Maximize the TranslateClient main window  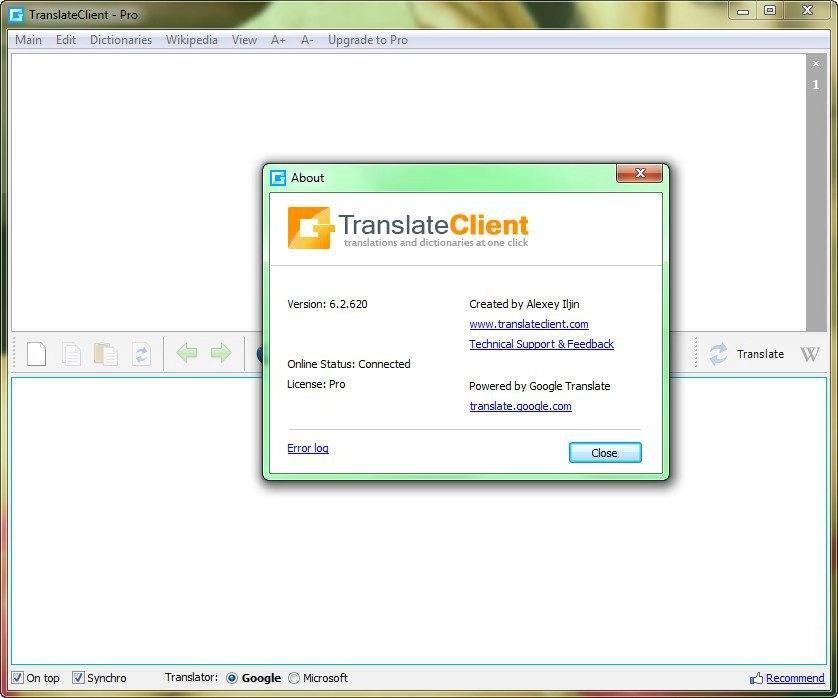click(x=770, y=11)
